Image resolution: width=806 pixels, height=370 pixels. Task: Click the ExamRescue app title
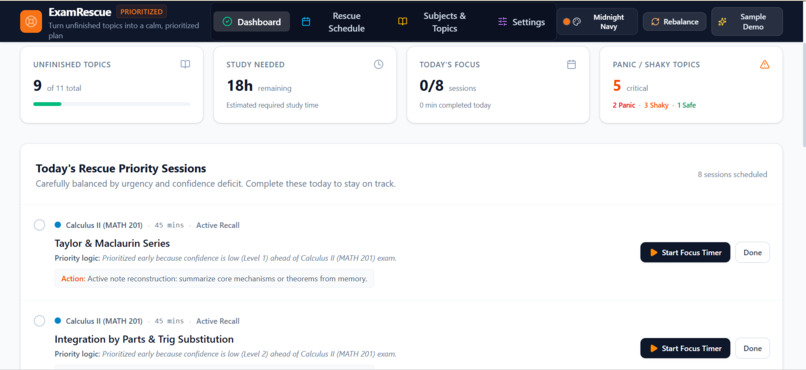[x=80, y=12]
